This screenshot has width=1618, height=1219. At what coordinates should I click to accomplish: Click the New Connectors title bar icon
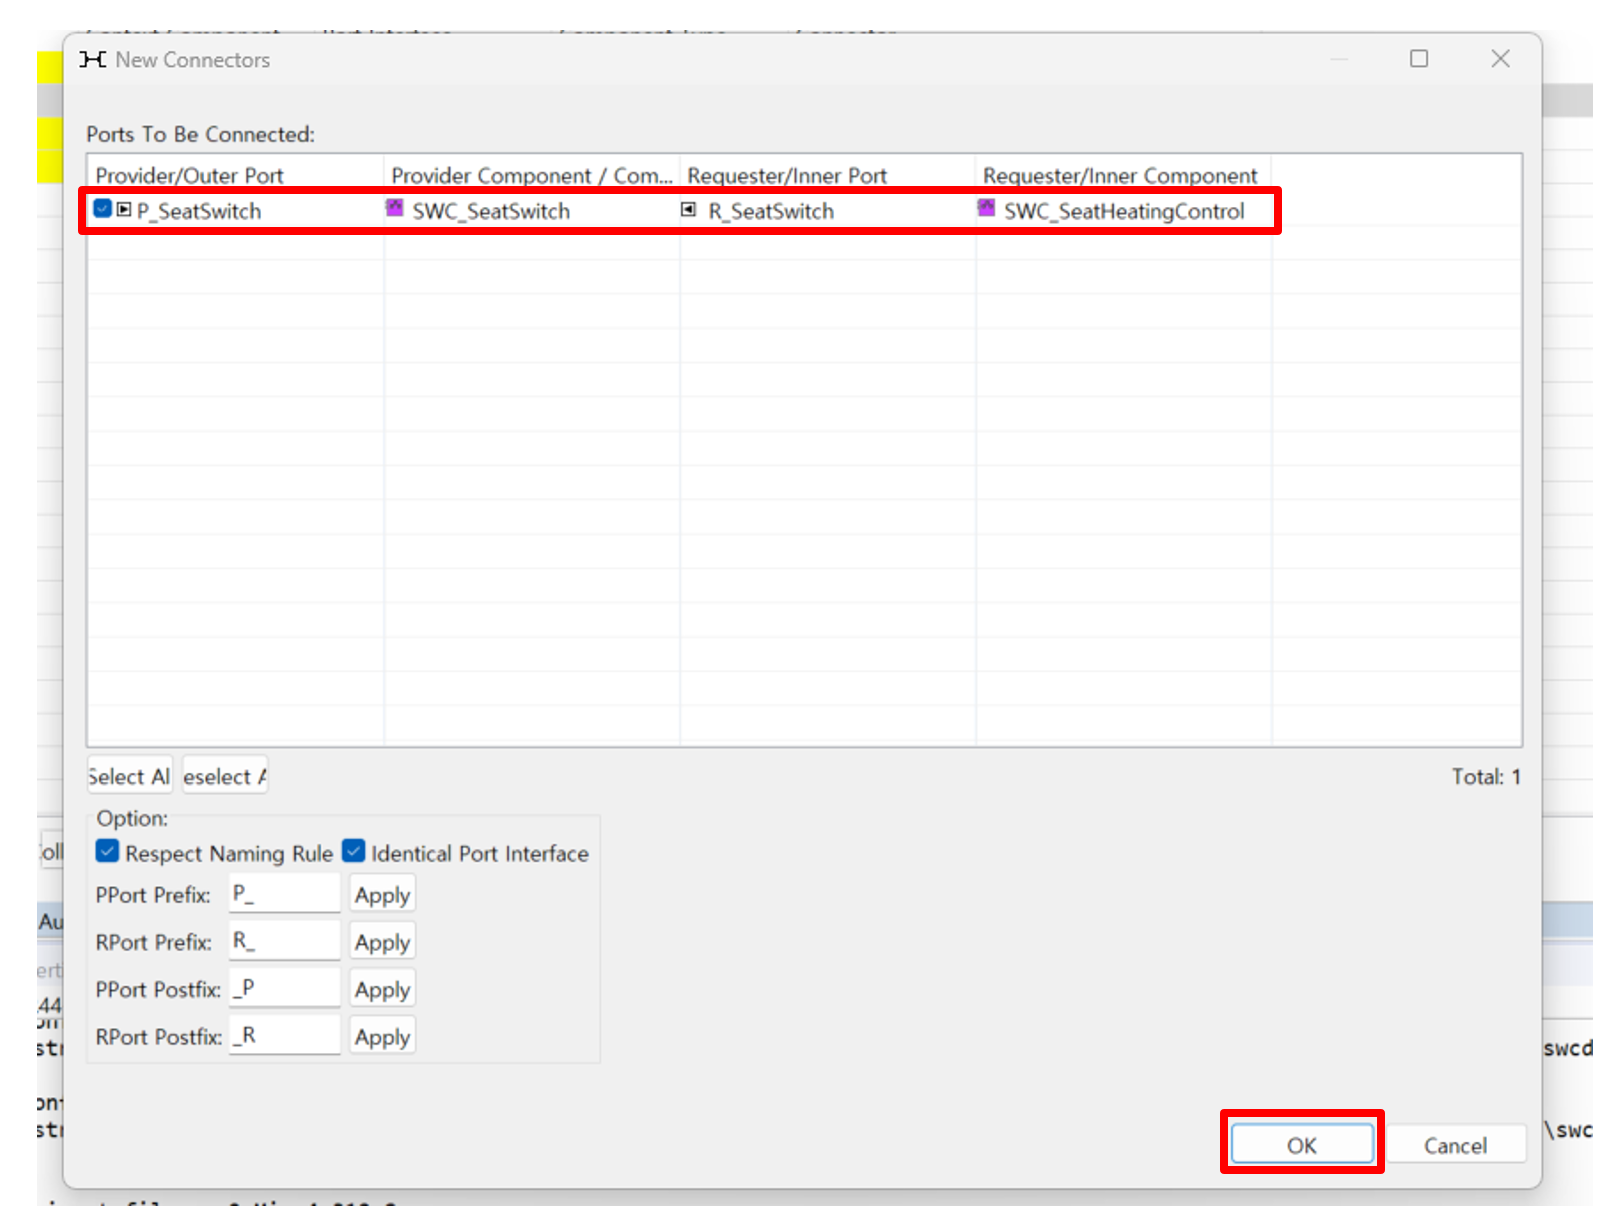tap(93, 60)
